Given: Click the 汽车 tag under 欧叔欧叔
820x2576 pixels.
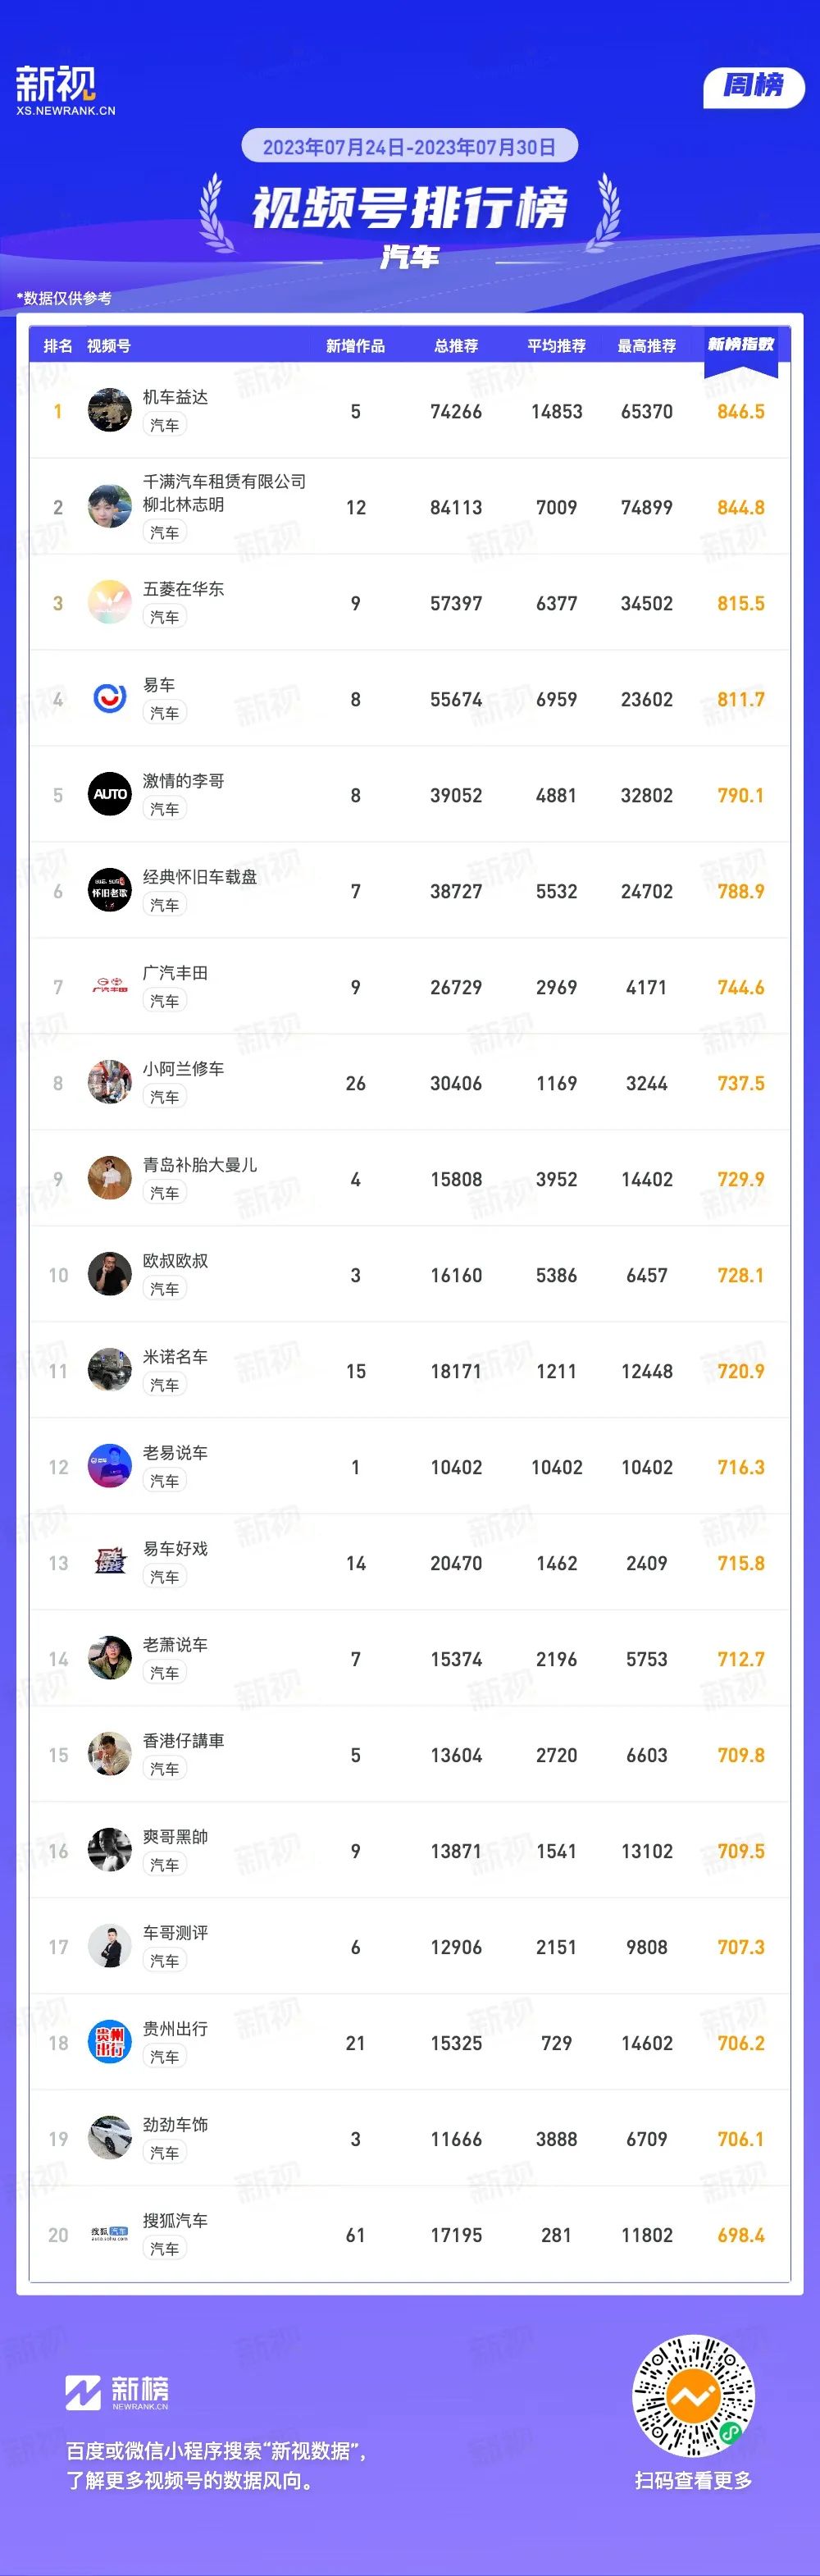Looking at the screenshot, I should click(165, 1289).
